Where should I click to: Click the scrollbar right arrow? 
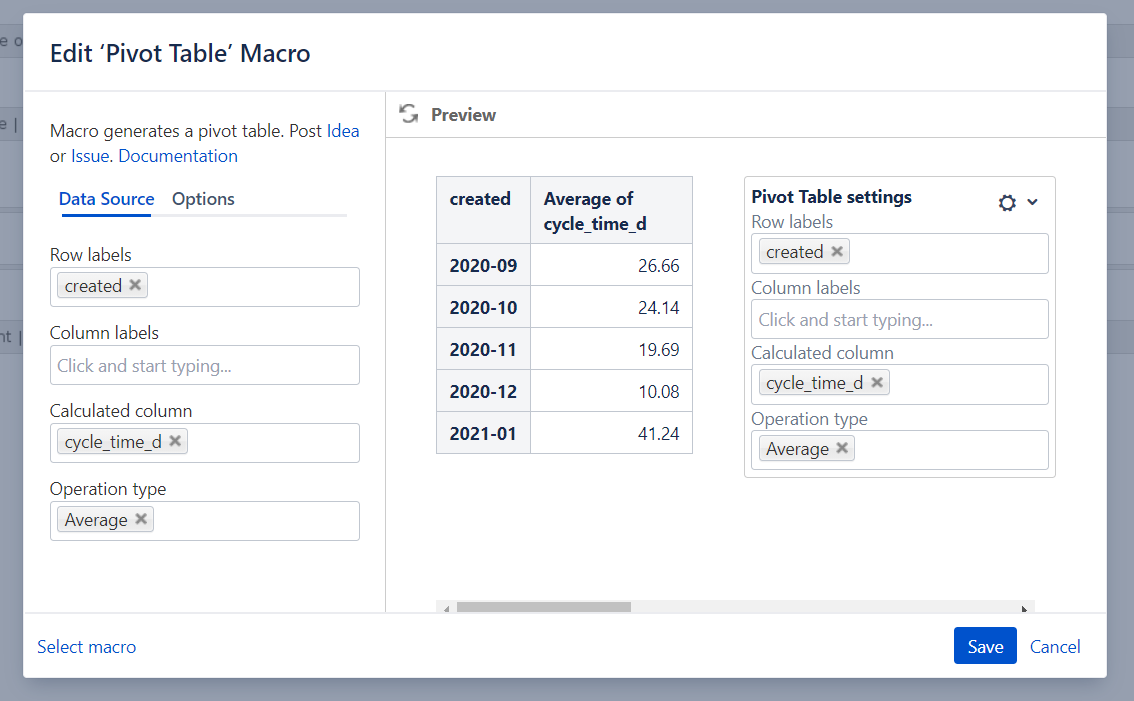coord(1024,608)
